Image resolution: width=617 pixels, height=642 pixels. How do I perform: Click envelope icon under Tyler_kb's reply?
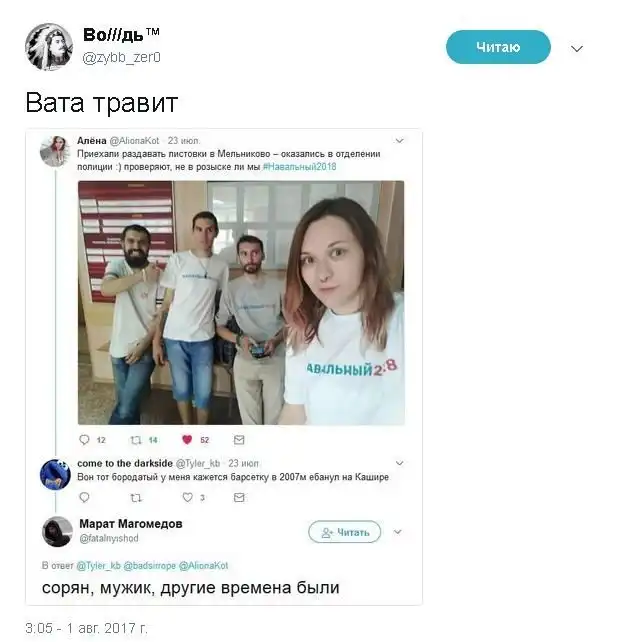(x=239, y=497)
